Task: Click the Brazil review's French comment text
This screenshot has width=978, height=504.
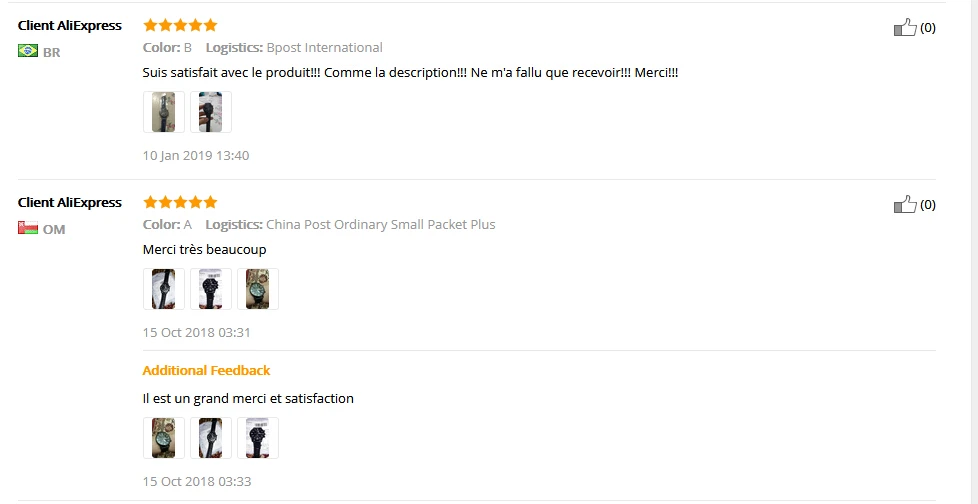Action: [x=411, y=73]
